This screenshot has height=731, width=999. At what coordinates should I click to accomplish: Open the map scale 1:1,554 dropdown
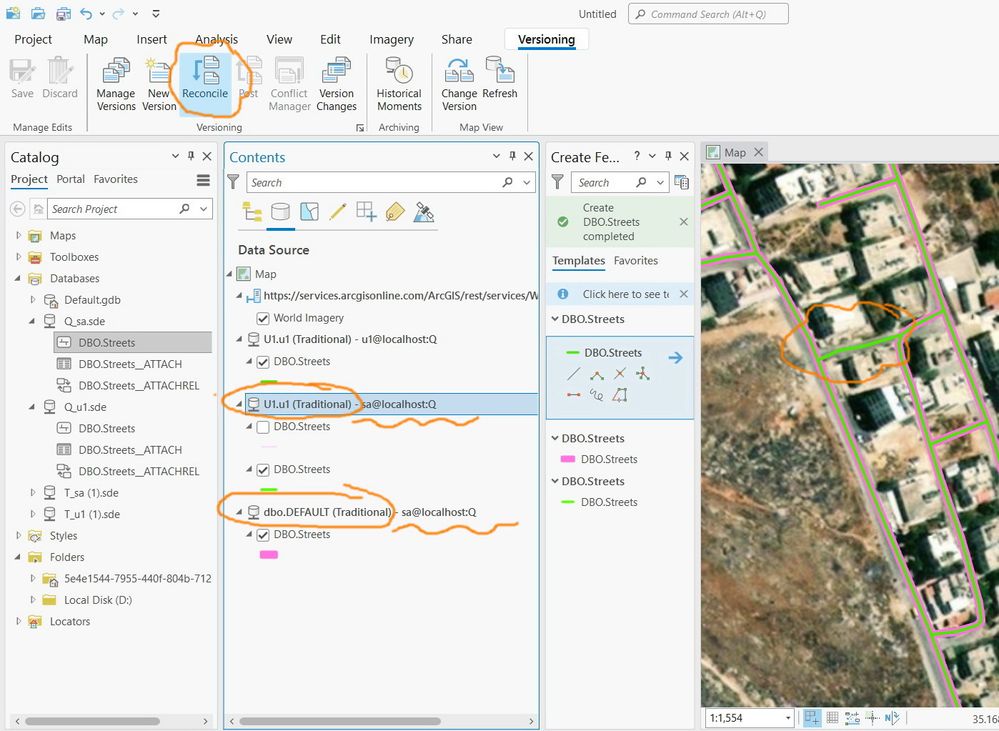pyautogui.click(x=788, y=718)
